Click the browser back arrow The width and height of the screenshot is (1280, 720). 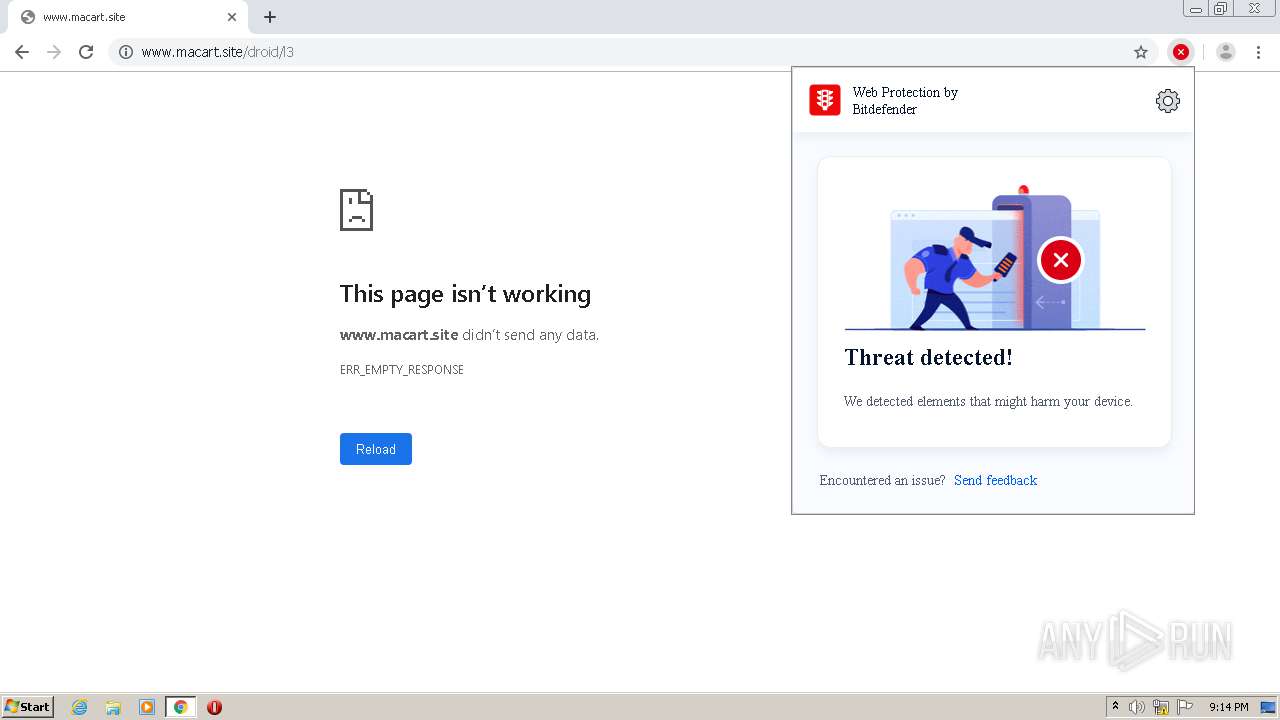coord(22,52)
